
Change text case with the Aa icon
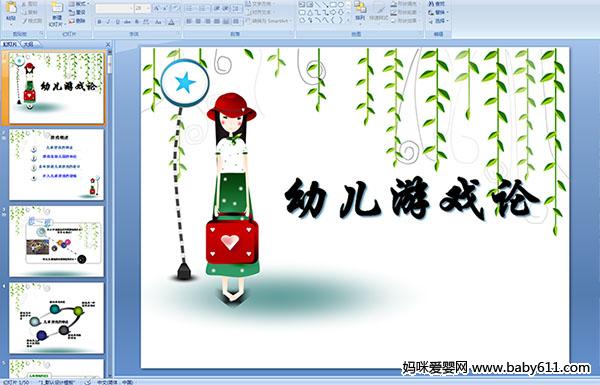click(158, 22)
